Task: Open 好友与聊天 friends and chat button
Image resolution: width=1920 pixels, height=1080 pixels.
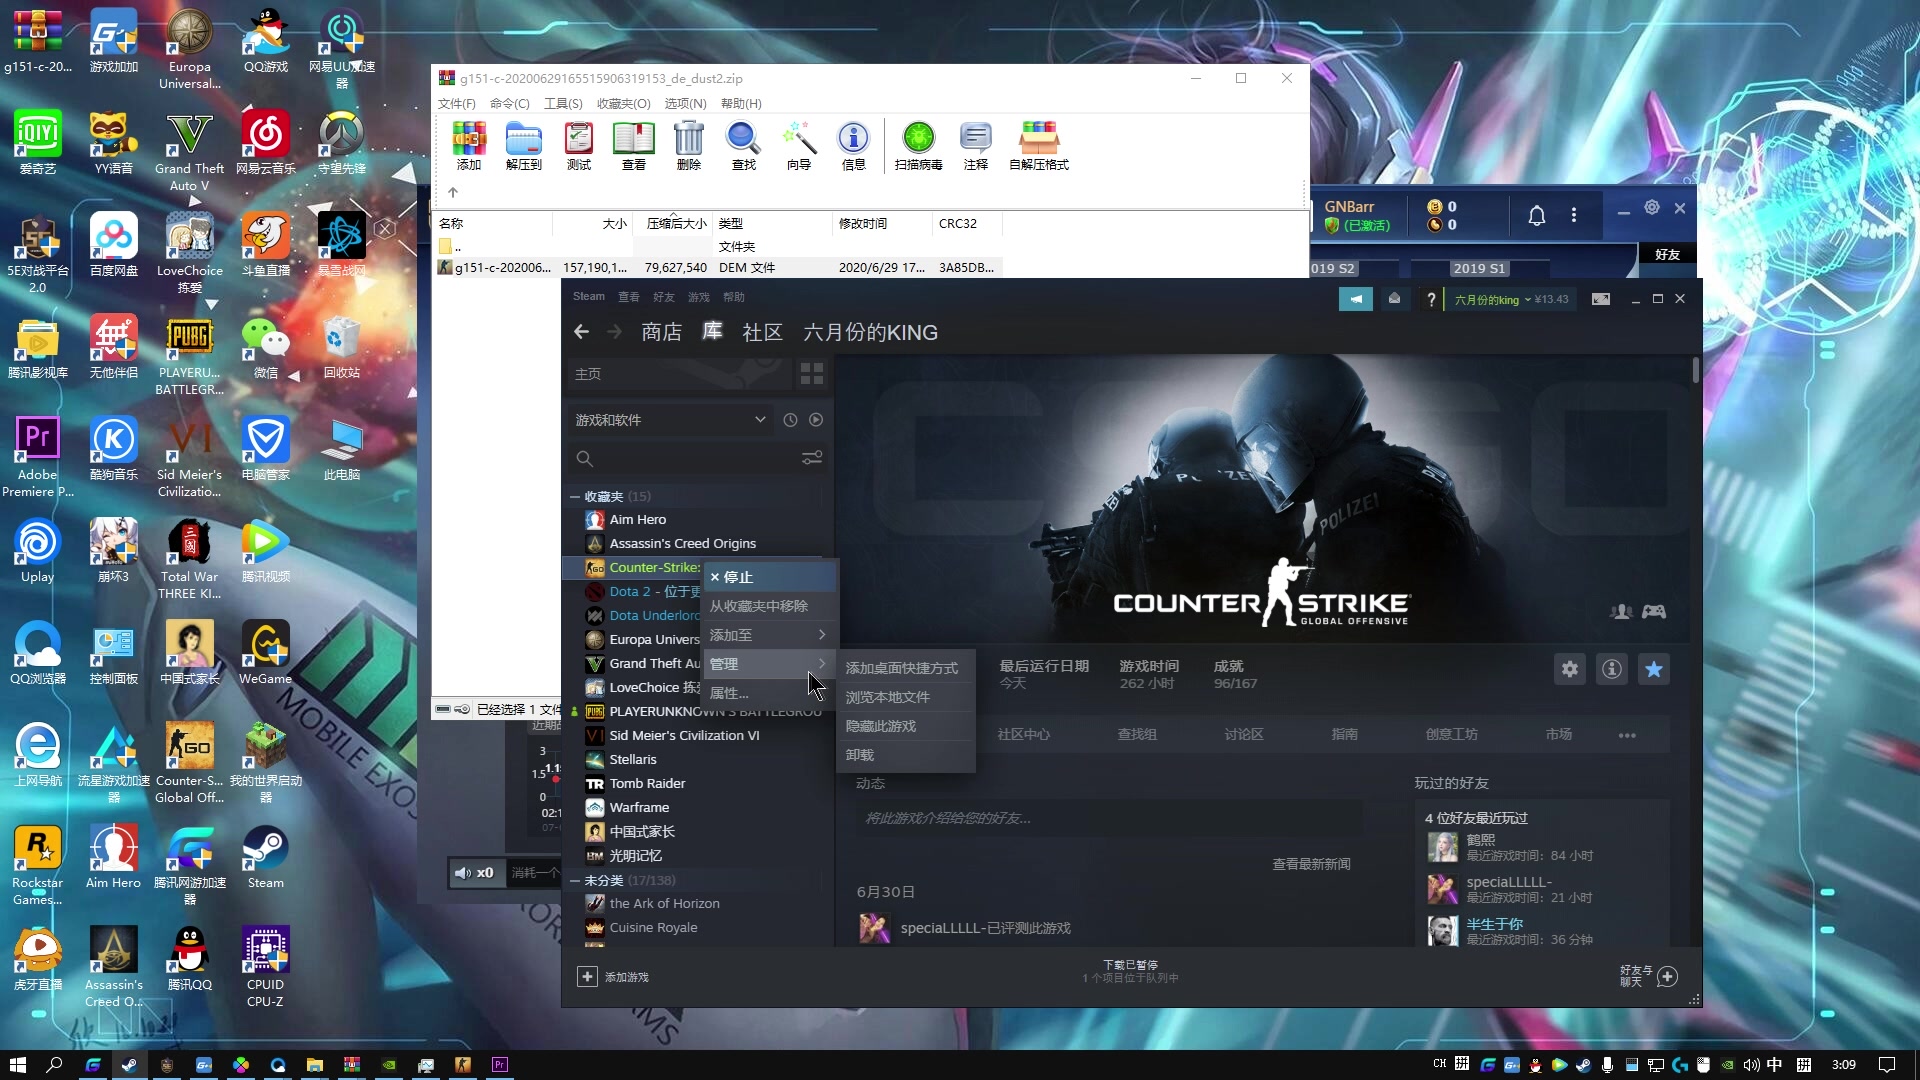Action: [1648, 976]
